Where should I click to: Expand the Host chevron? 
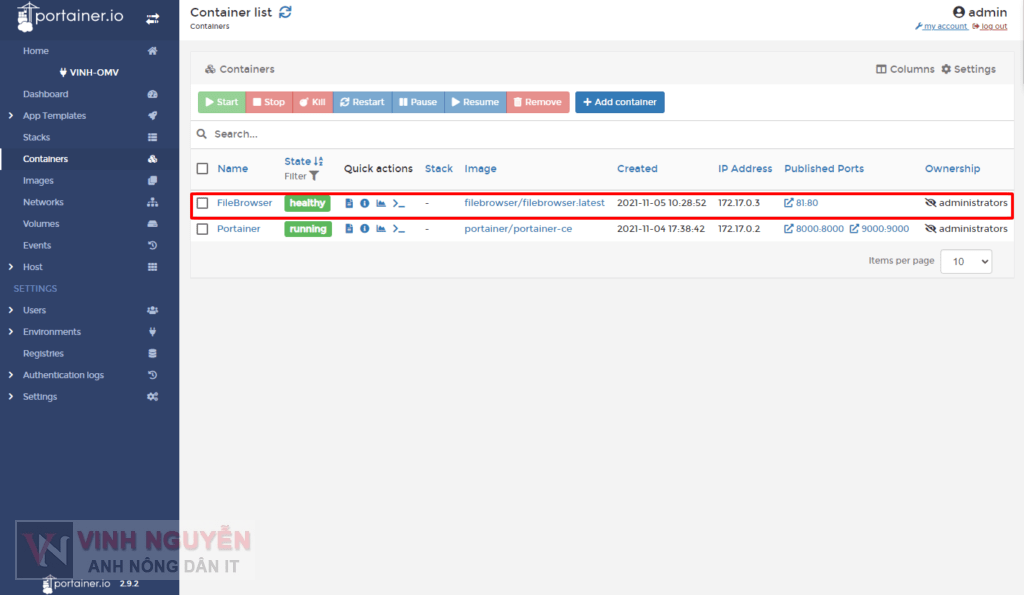coord(10,266)
